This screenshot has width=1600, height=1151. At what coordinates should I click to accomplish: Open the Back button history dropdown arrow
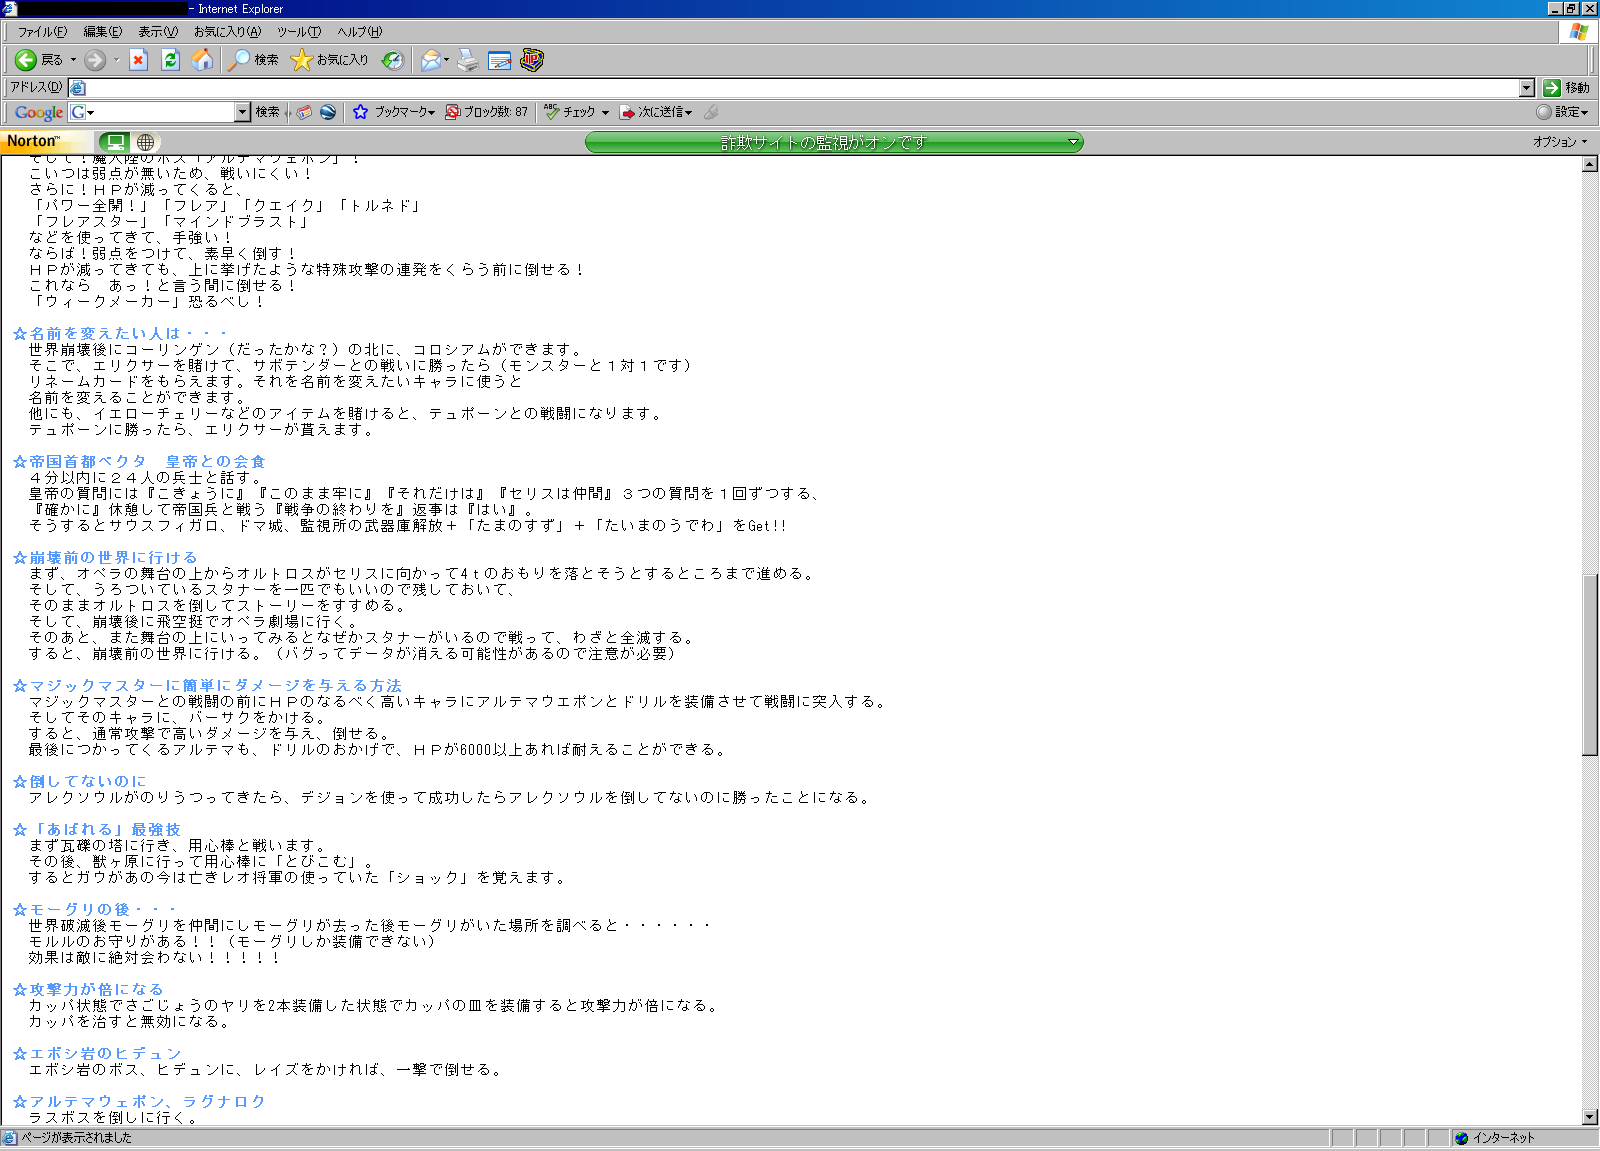(73, 60)
